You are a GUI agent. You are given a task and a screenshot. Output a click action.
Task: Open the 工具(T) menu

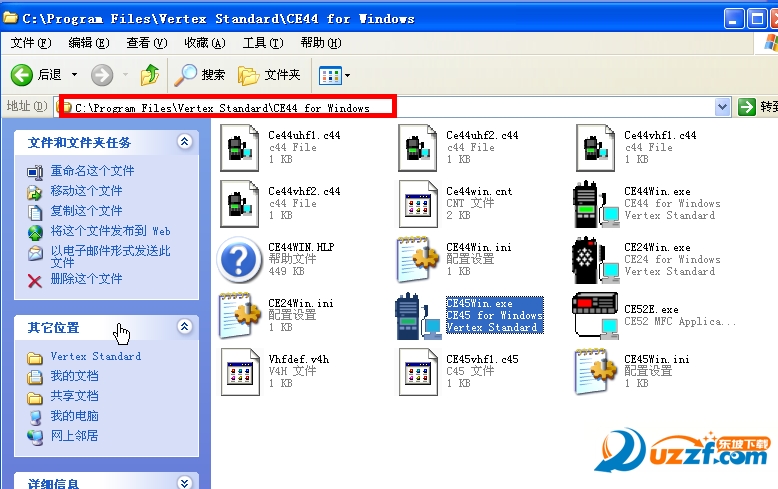pos(262,43)
